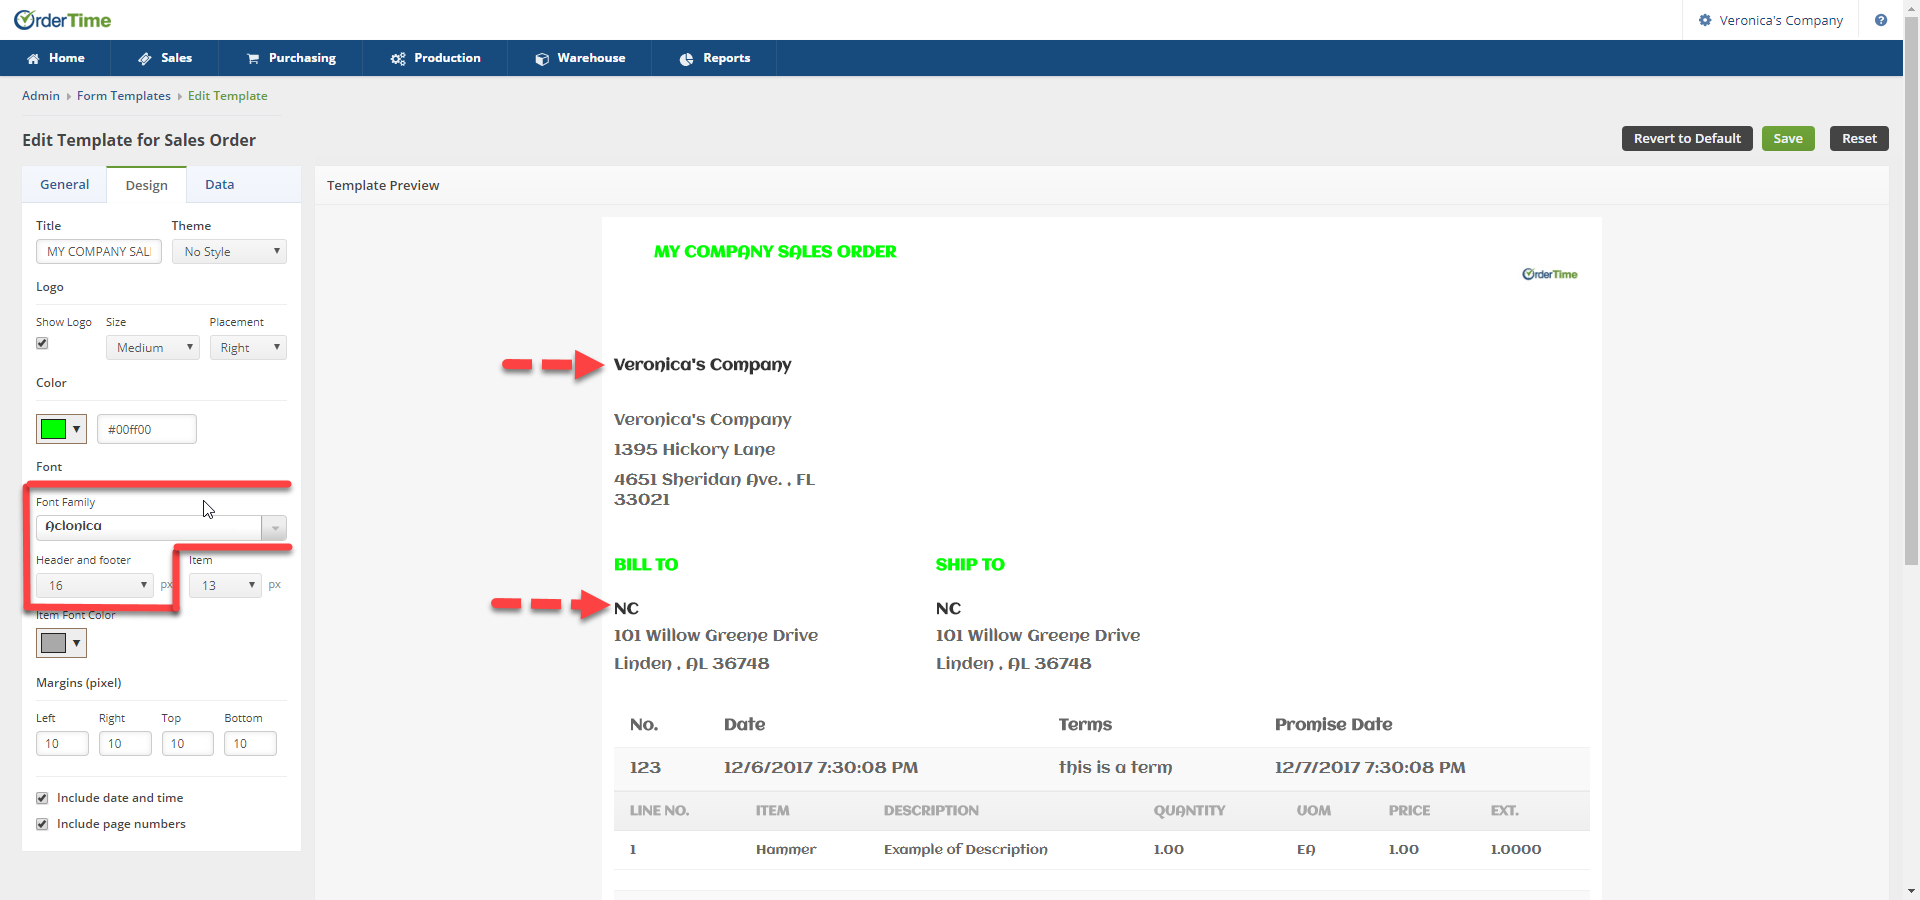Image resolution: width=1920 pixels, height=900 pixels.
Task: Click the OrderTime logo
Action: click(62, 20)
